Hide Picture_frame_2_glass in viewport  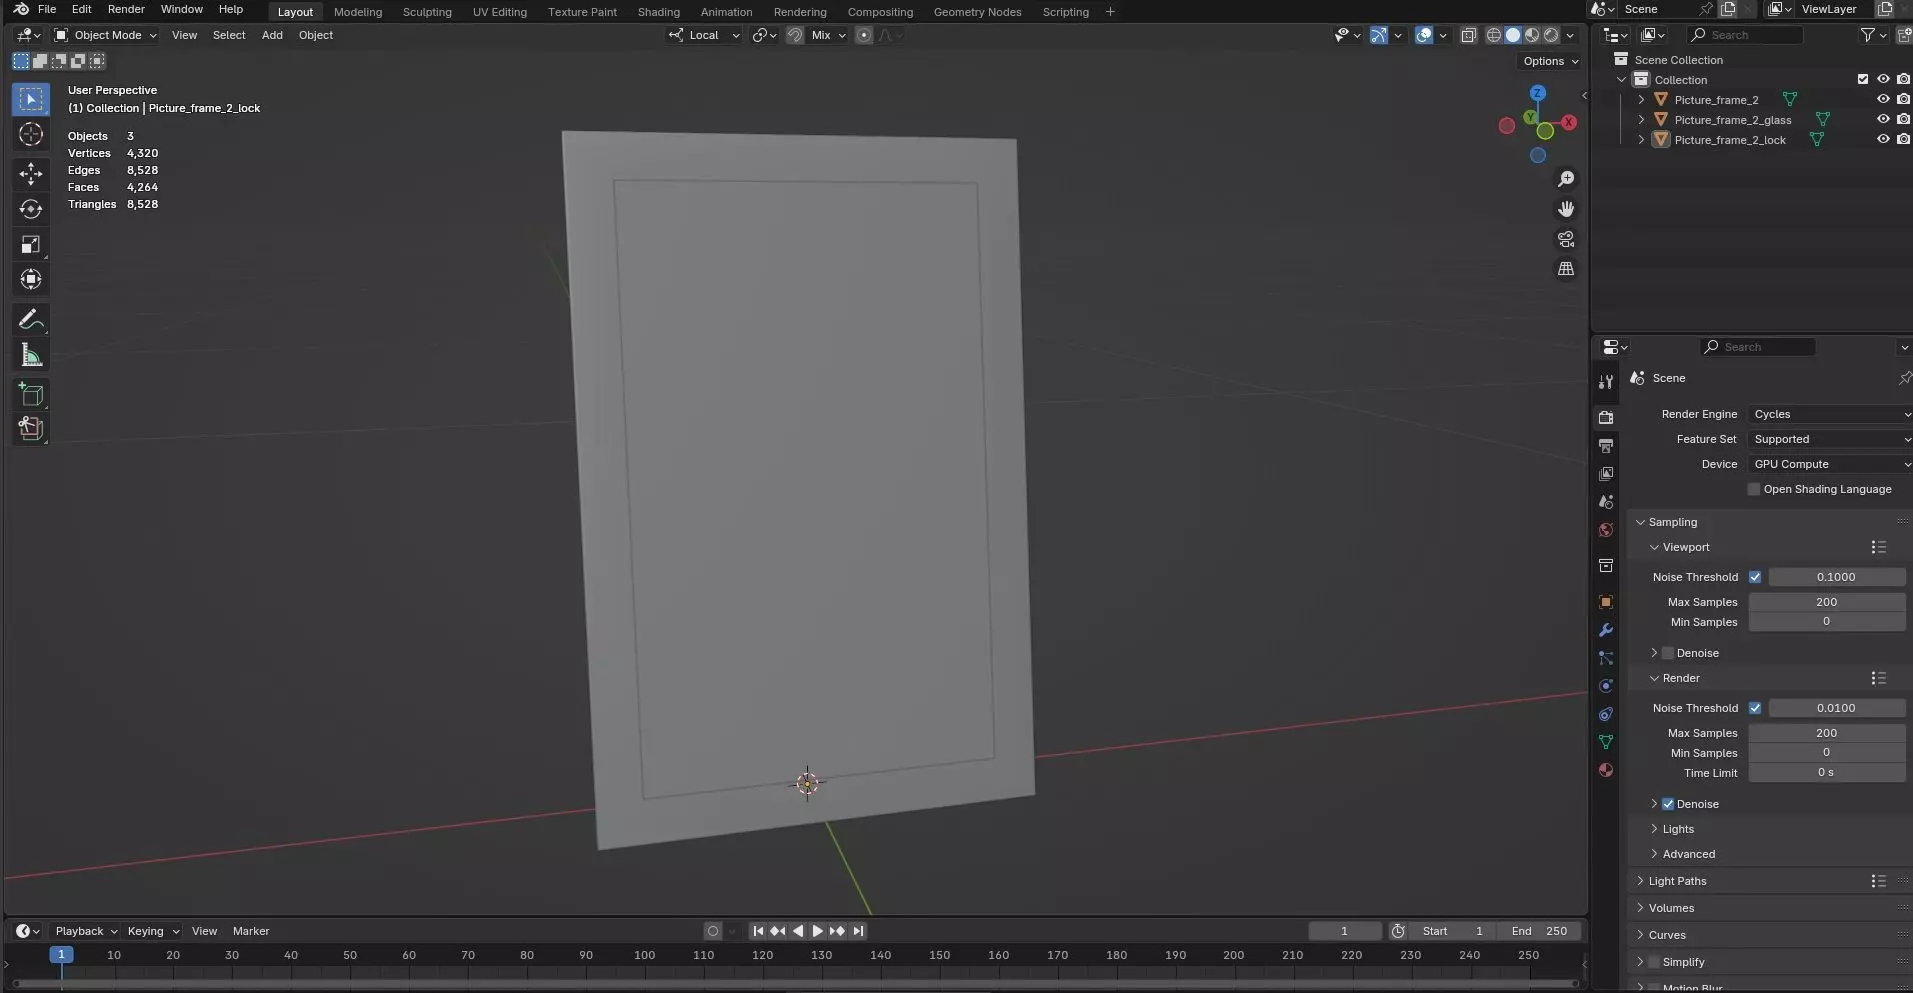point(1883,119)
